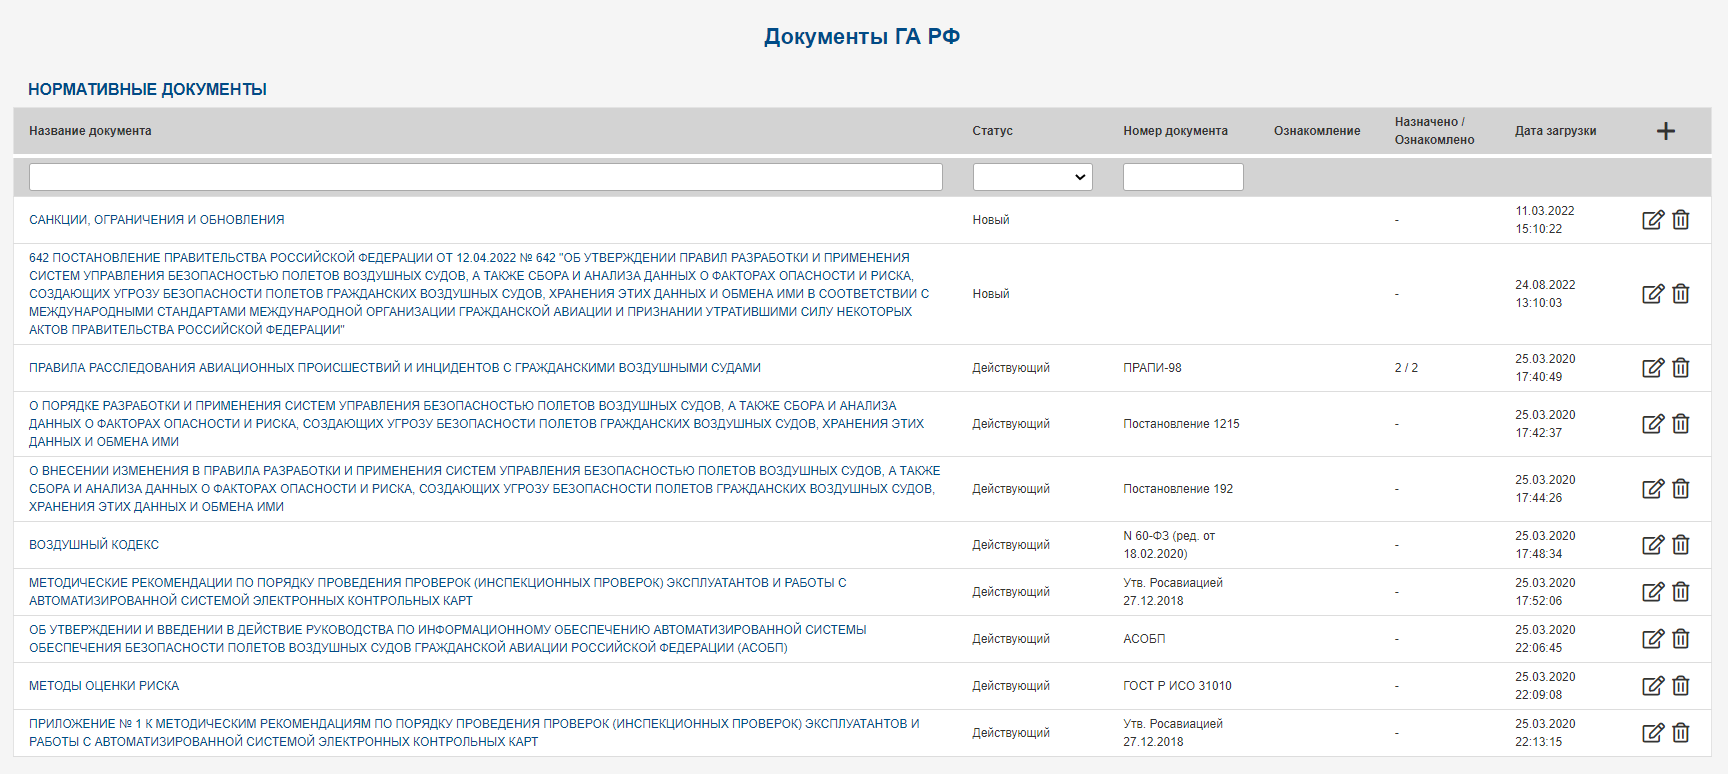The width and height of the screenshot is (1730, 778).
Task: Click the Назначено / Ознакомлено column header
Action: (x=1434, y=131)
